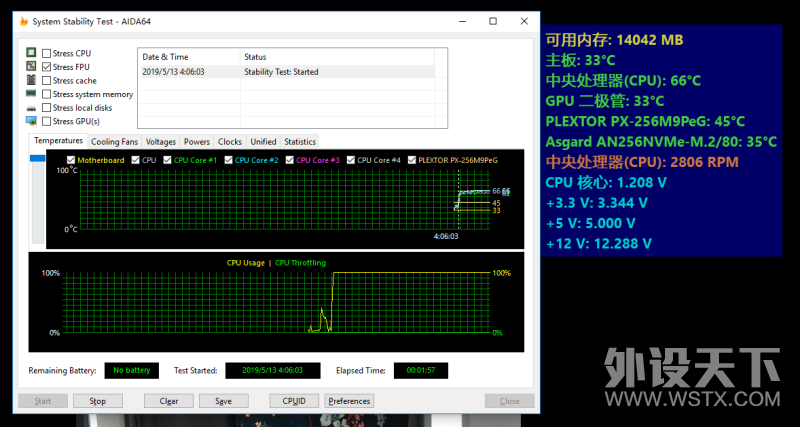Open the Voltages tab

tap(161, 142)
